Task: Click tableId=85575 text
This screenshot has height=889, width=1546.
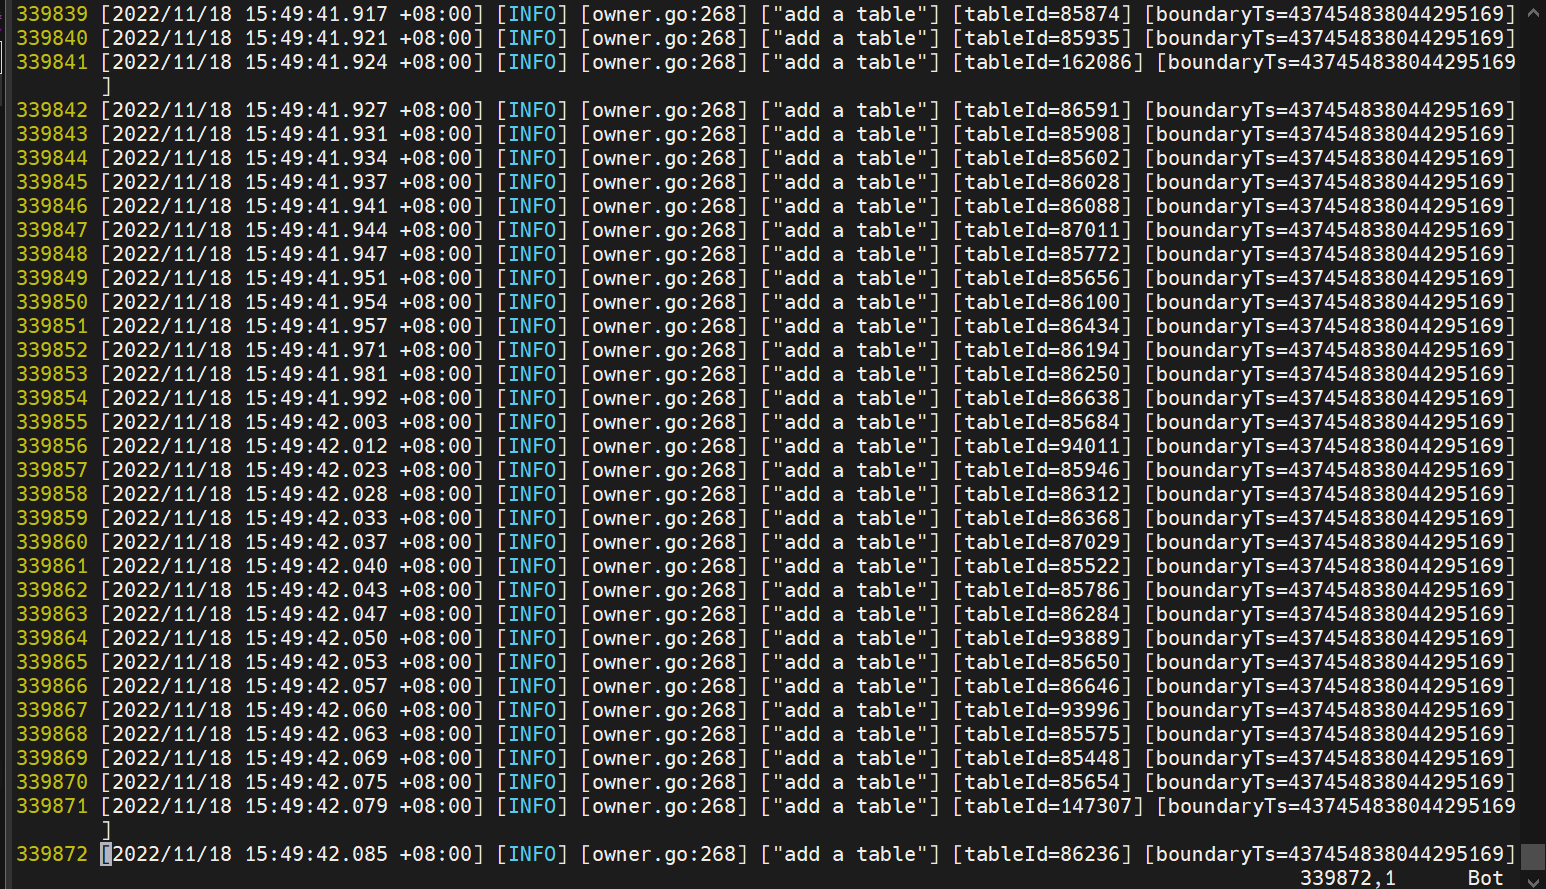Action: 1043,734
